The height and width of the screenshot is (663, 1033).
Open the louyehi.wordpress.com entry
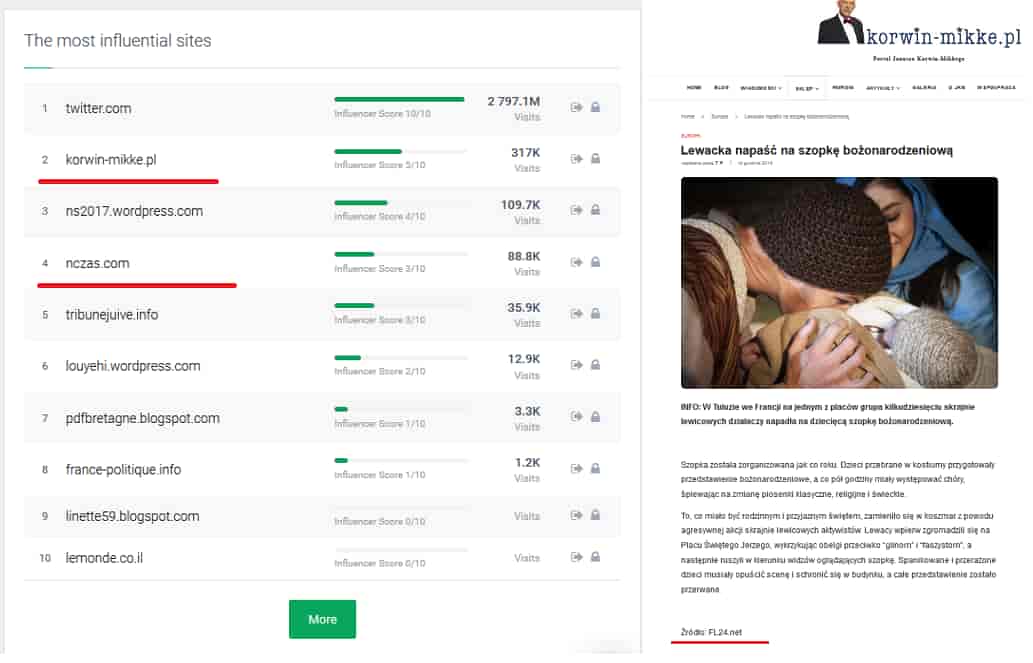132,366
